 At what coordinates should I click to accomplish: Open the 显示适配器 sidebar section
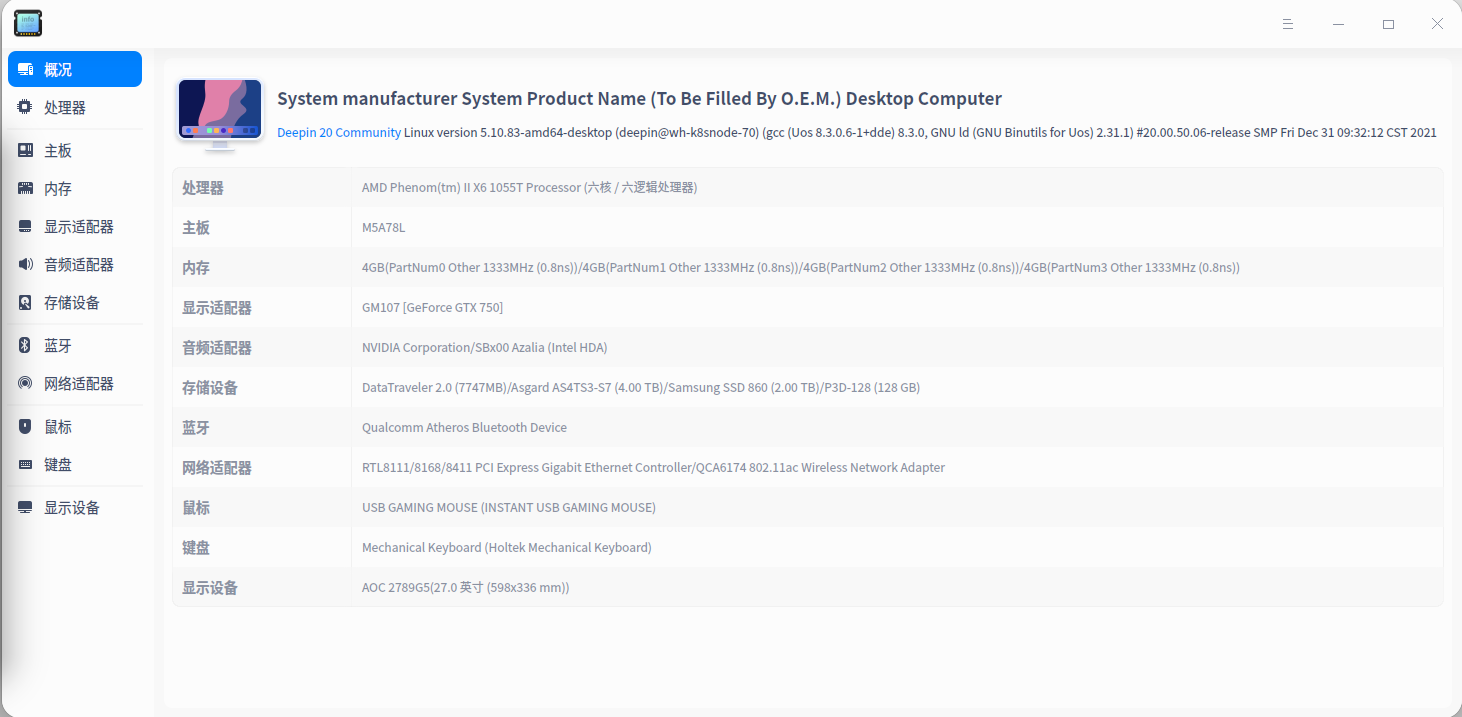tap(78, 227)
